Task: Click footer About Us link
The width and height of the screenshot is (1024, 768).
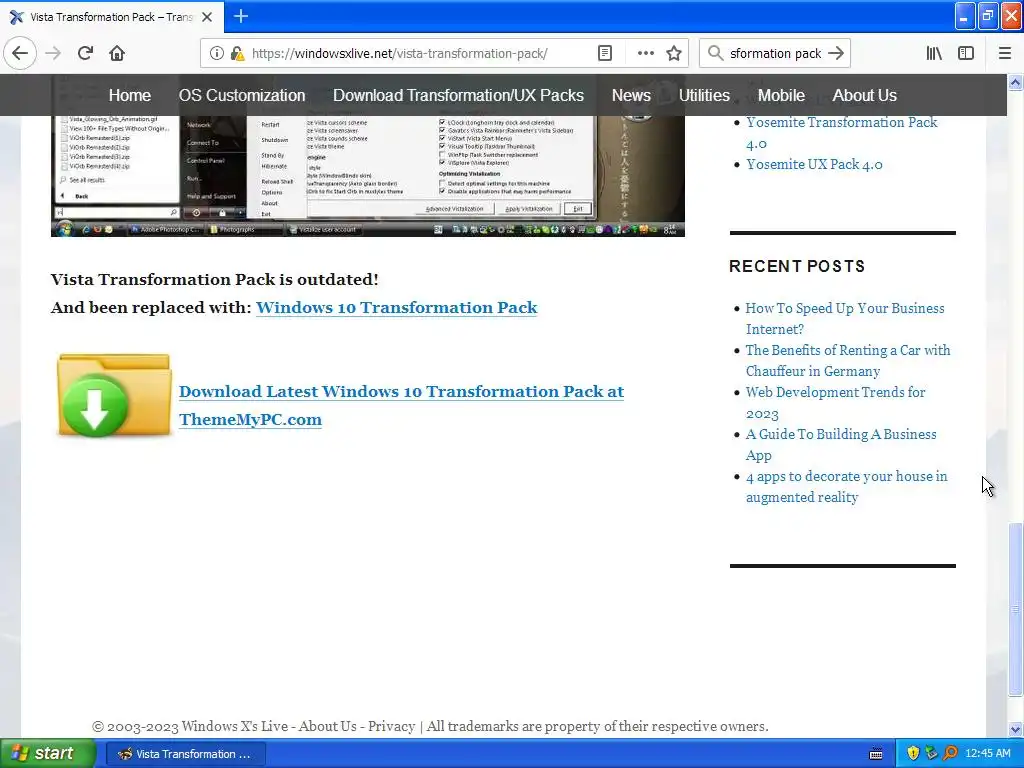Action: (327, 726)
